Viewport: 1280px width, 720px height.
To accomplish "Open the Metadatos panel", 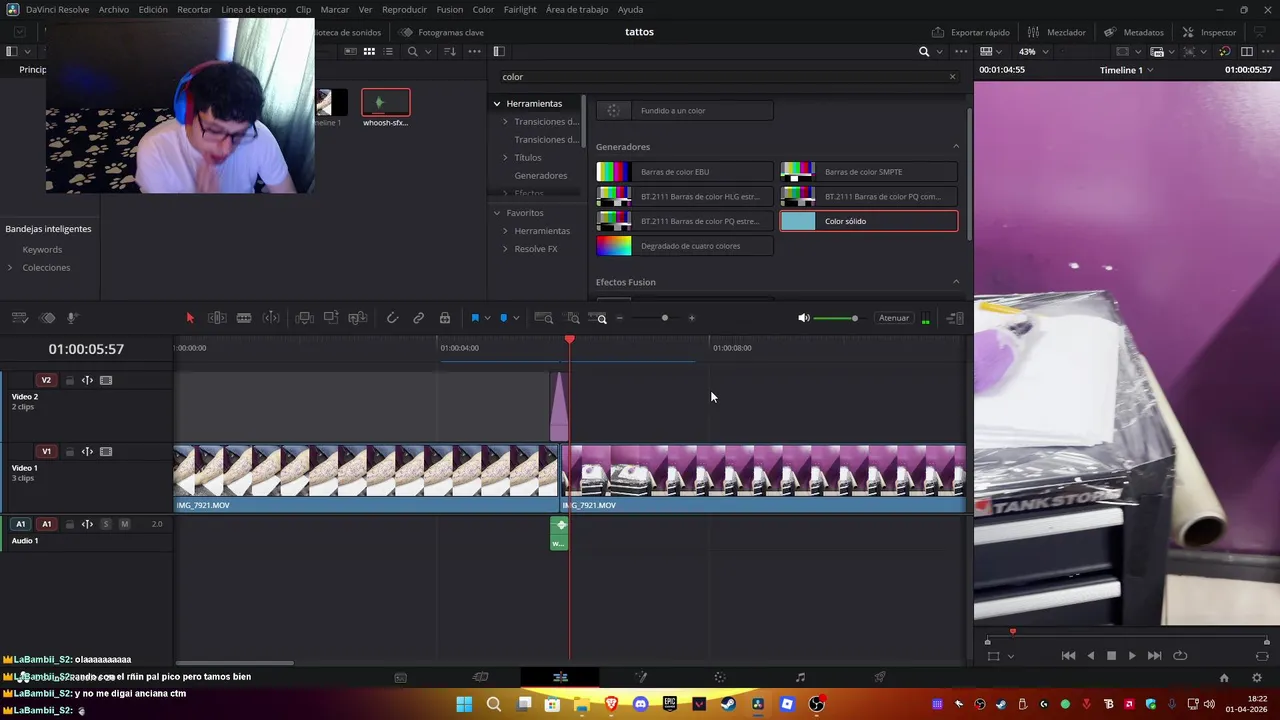I will coord(1133,32).
